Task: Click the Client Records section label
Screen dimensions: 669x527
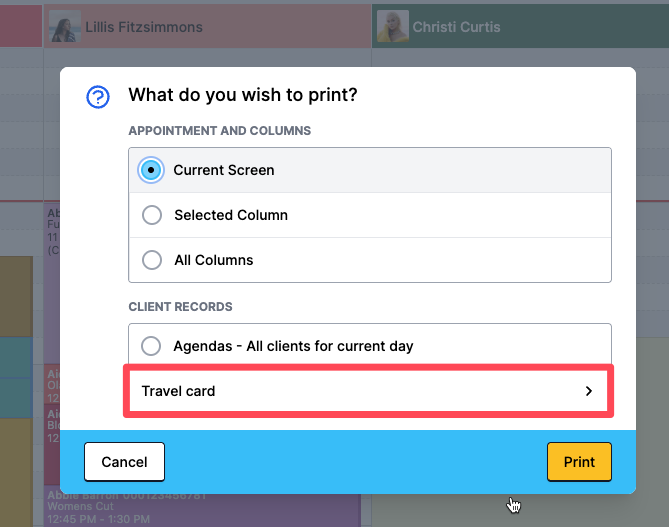Action: pos(180,306)
